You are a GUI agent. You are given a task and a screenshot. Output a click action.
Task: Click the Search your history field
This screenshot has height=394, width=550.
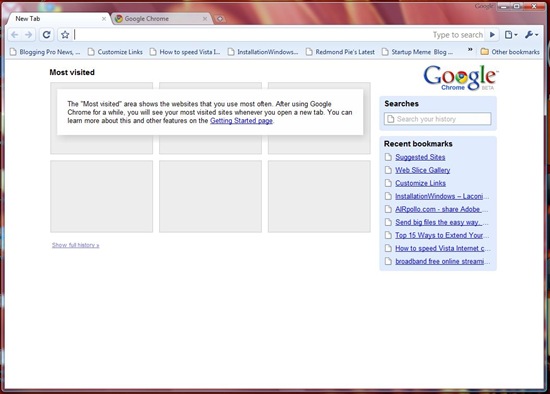pyautogui.click(x=438, y=119)
